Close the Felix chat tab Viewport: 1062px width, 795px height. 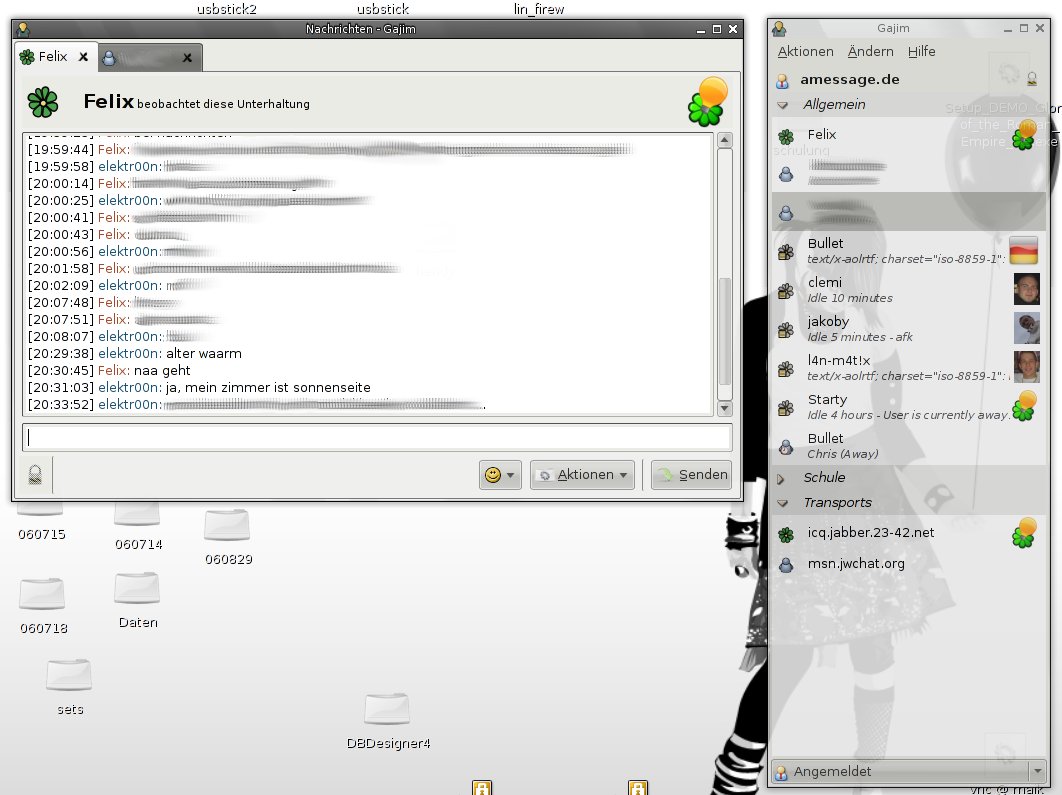tap(84, 58)
